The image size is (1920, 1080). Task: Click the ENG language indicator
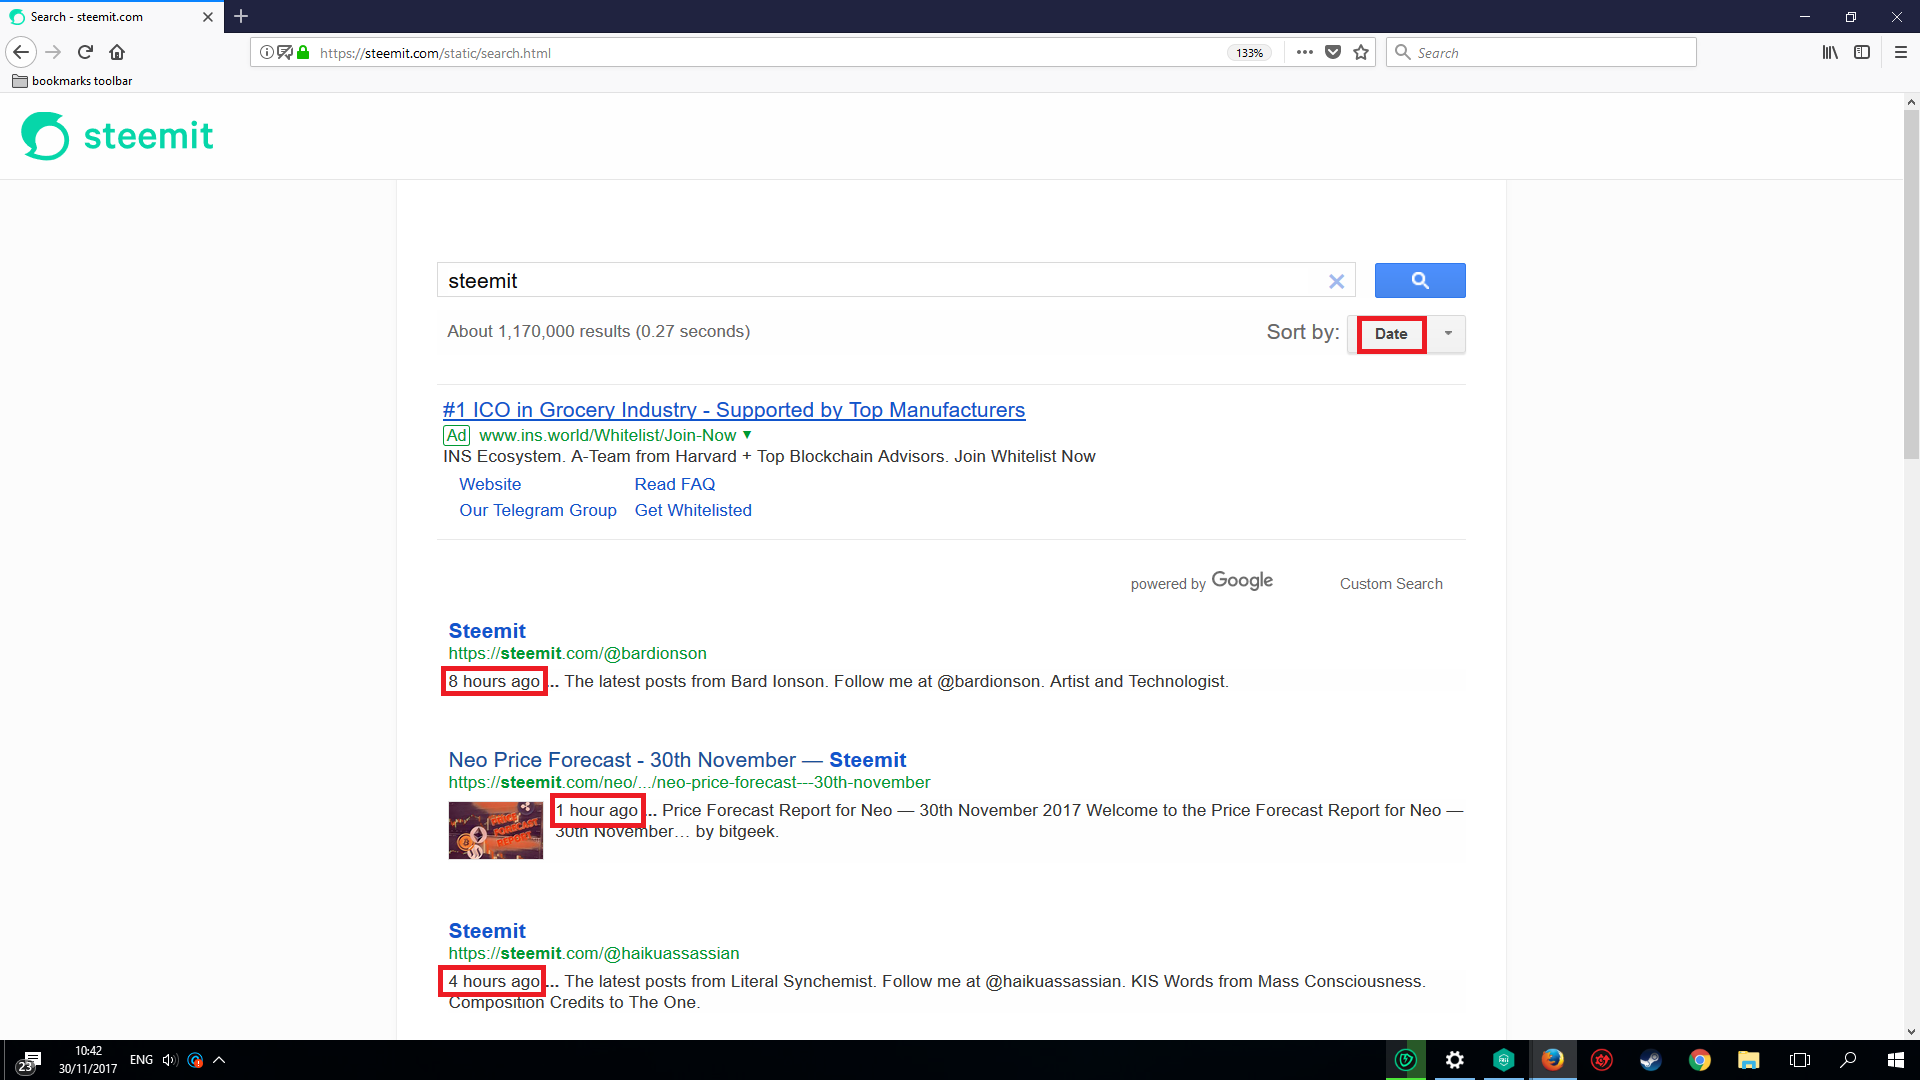(142, 1060)
